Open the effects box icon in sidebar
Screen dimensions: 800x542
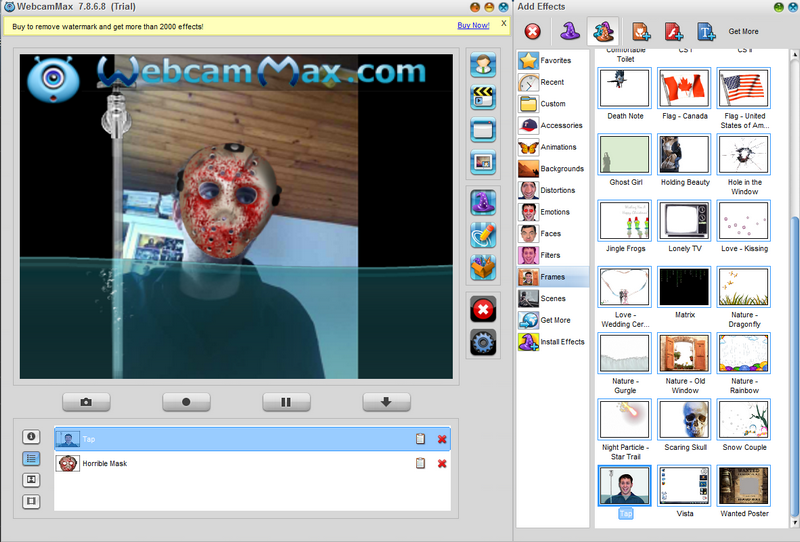483,267
